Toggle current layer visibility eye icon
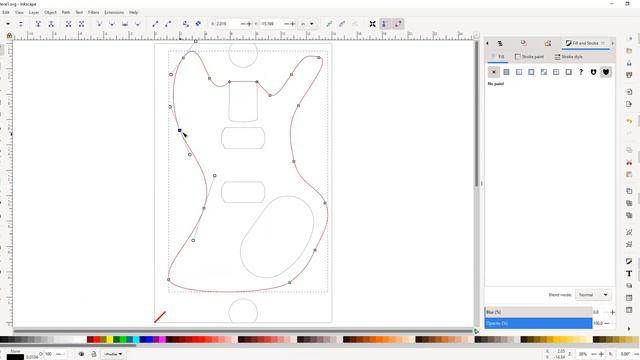This screenshot has height=360, width=640. tap(81, 354)
